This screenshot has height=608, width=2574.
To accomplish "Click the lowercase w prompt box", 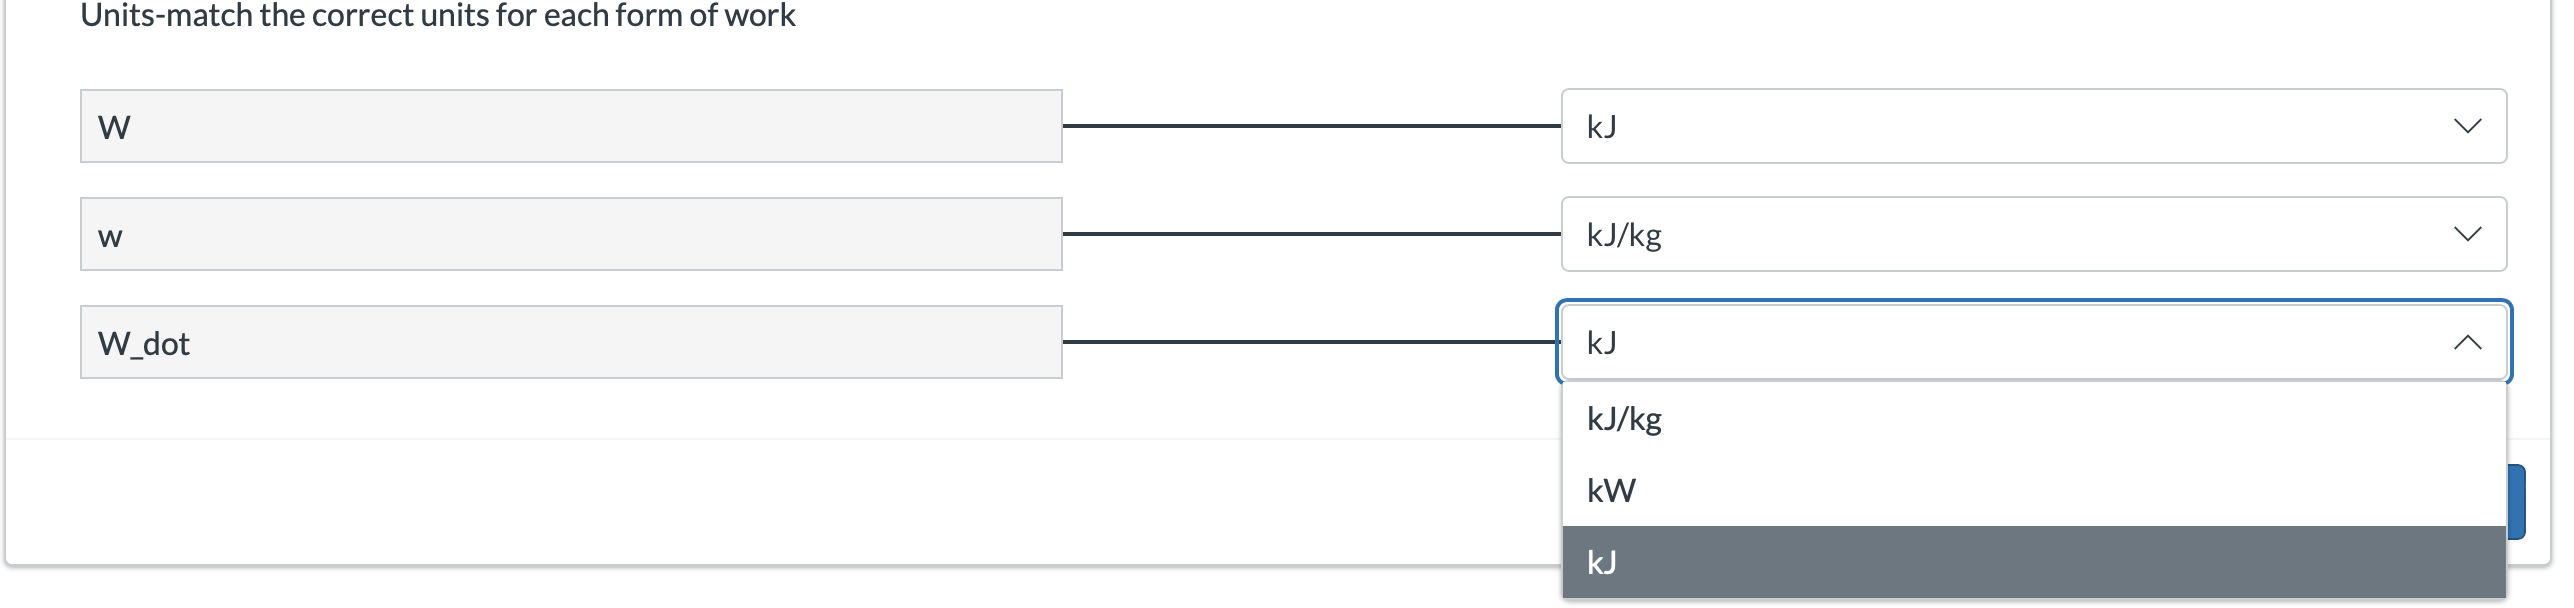I will tap(570, 233).
